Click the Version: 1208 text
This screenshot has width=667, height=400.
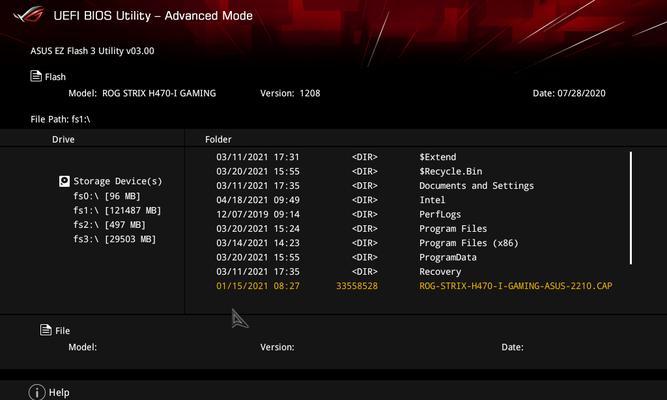click(x=290, y=93)
